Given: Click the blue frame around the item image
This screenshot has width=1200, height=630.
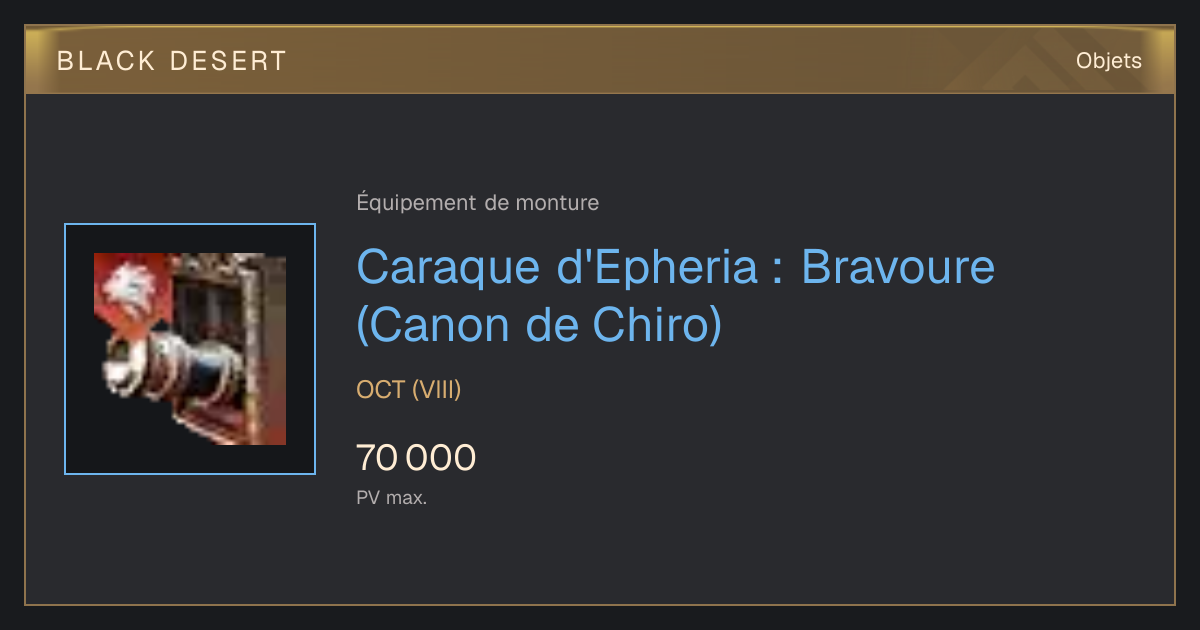Looking at the screenshot, I should 190,349.
